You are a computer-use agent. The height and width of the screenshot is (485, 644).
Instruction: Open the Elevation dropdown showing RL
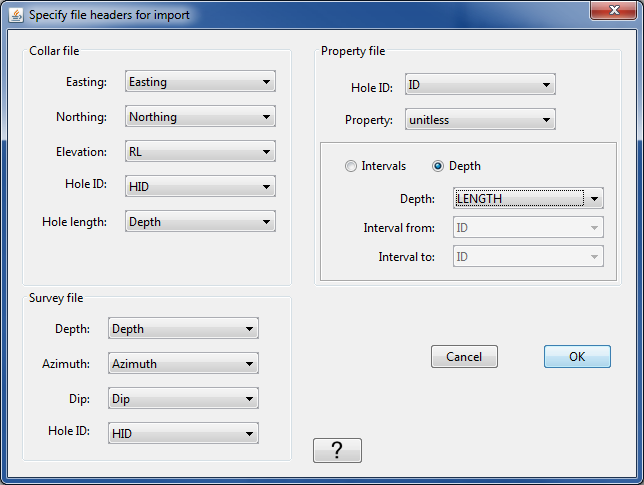pos(200,151)
